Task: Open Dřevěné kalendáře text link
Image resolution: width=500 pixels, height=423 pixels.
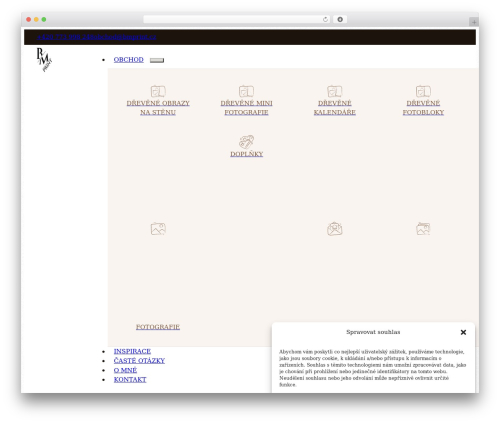Action: point(335,108)
